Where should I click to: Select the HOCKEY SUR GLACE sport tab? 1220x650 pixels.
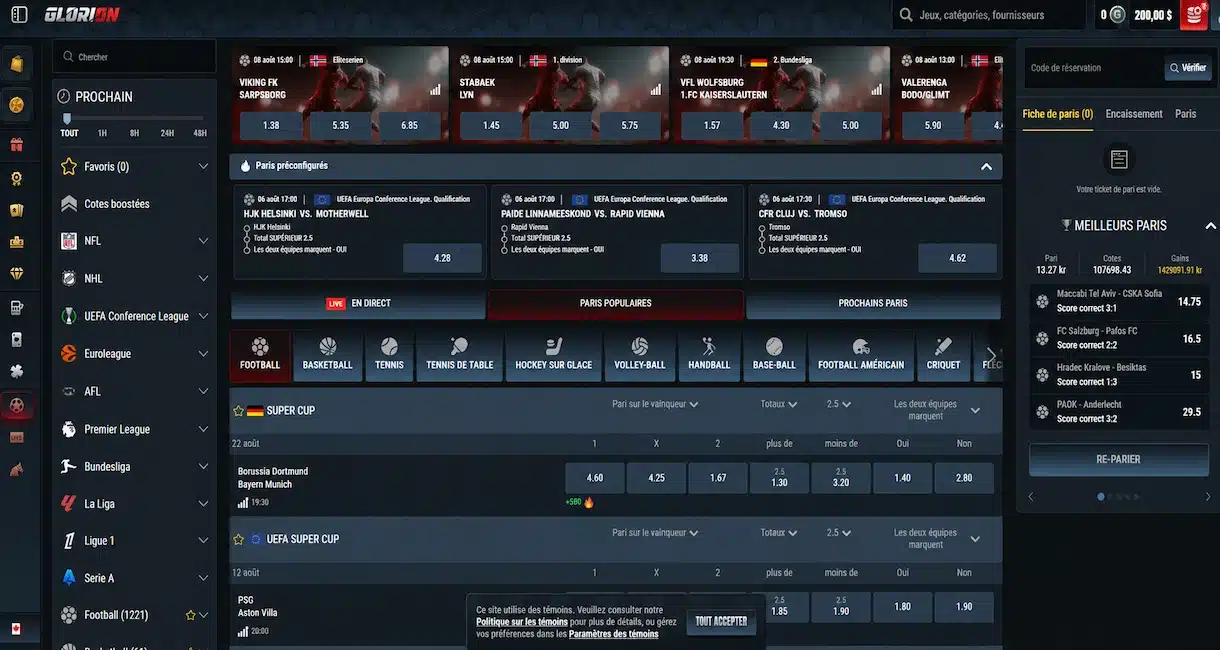tap(553, 355)
